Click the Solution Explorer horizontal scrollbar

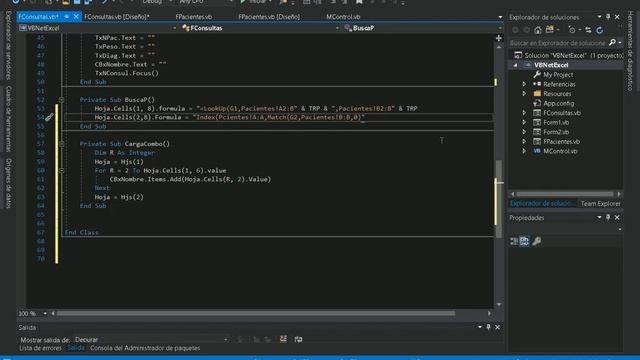565,194
